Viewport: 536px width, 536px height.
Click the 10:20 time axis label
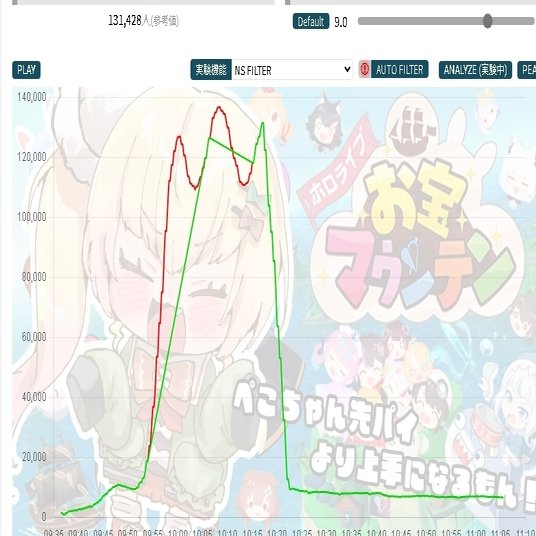coord(277,533)
